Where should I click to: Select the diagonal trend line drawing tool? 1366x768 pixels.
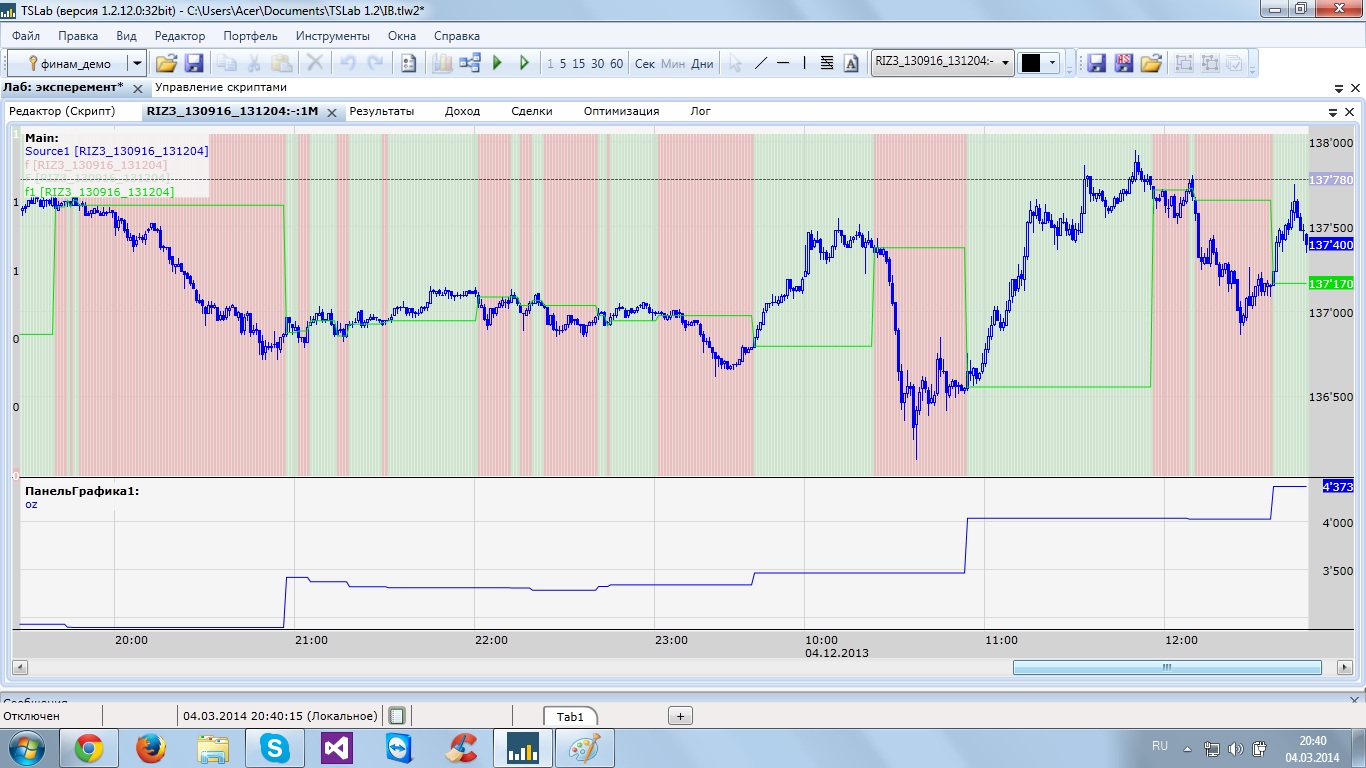(x=760, y=63)
